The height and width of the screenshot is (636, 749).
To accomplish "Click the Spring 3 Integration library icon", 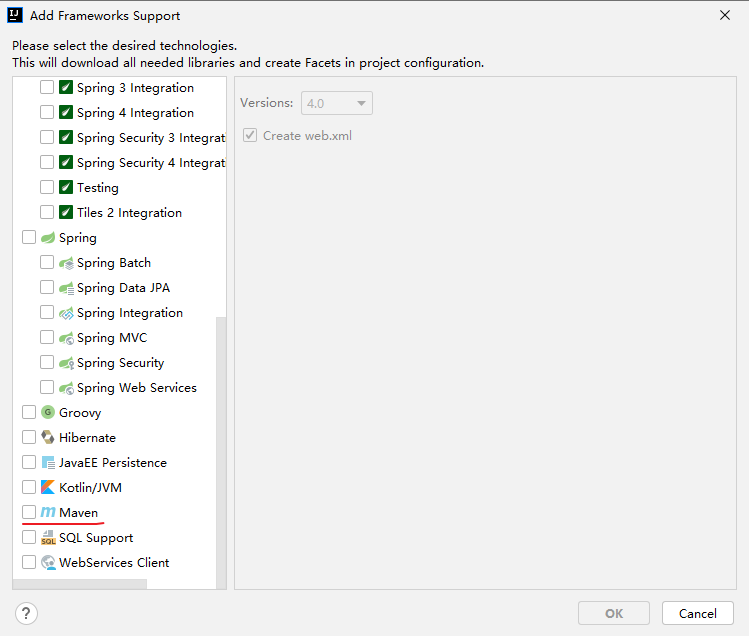I will click(x=66, y=87).
